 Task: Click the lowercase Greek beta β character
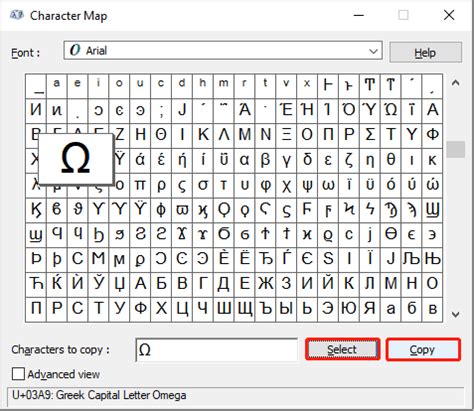265,160
